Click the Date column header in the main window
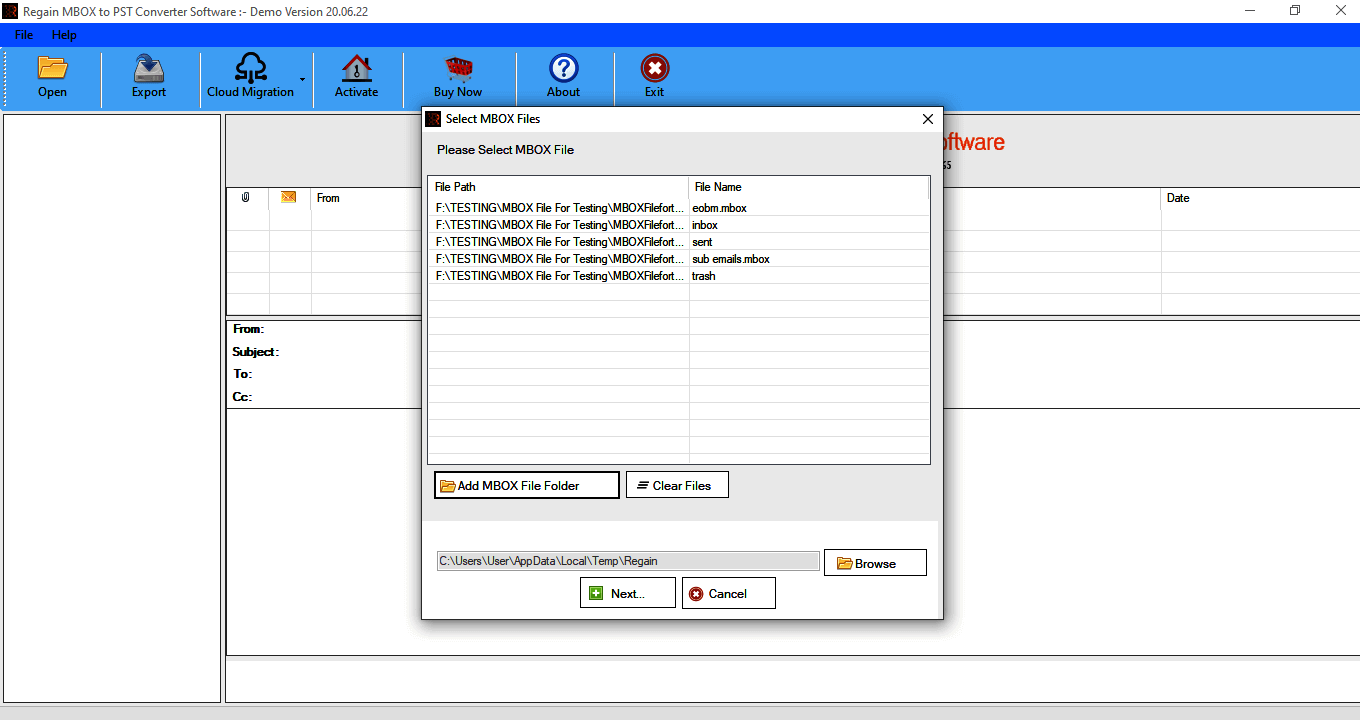The height and width of the screenshot is (720, 1360). pyautogui.click(x=1260, y=198)
